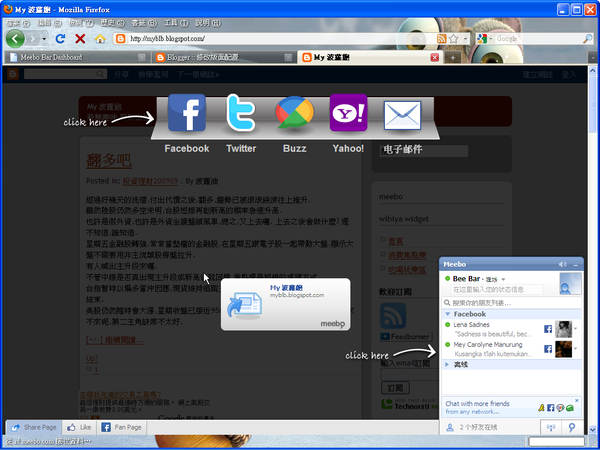
Task: Click the address bar URL field
Action: coord(281,39)
